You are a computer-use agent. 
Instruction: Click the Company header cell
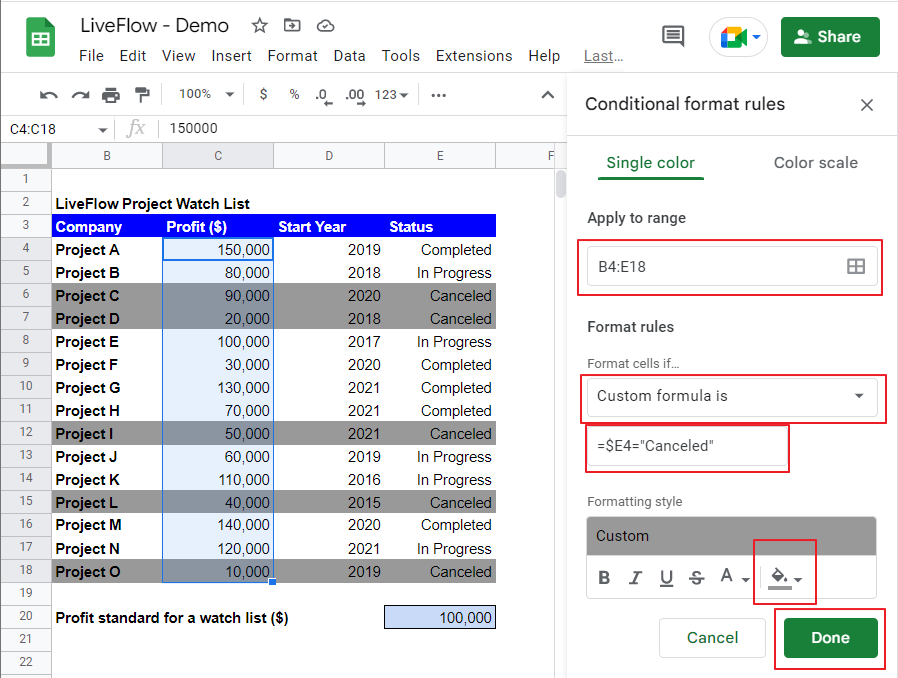107,226
